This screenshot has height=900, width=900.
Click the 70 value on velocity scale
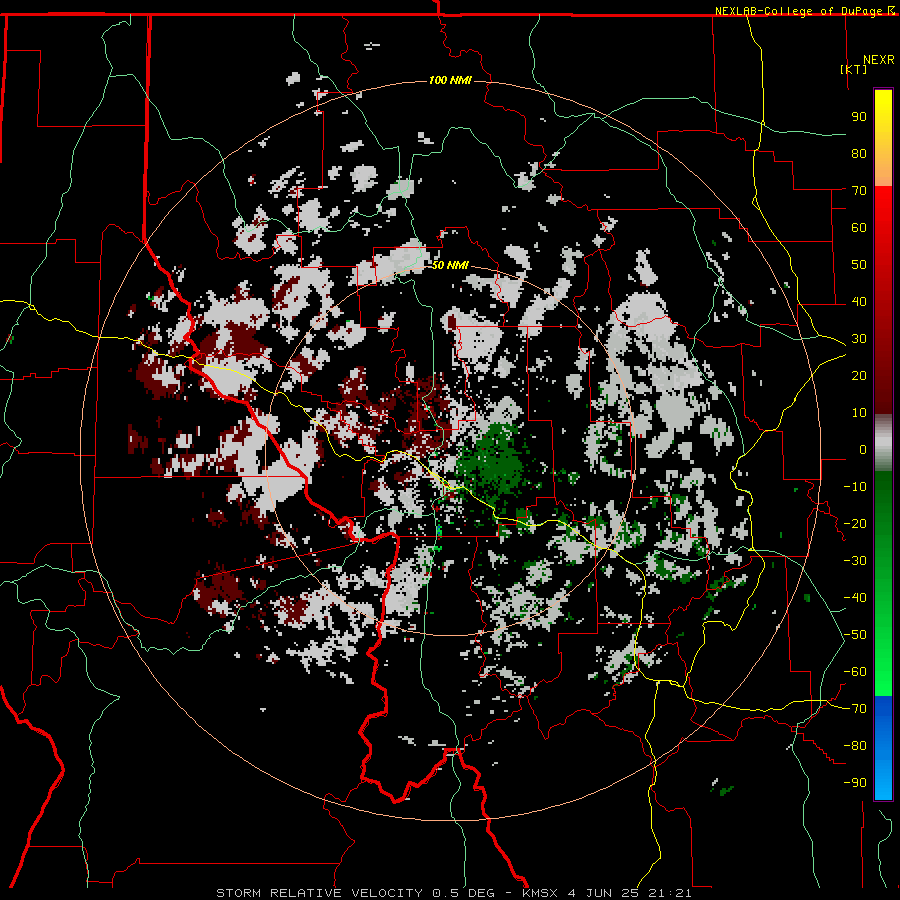tap(859, 191)
